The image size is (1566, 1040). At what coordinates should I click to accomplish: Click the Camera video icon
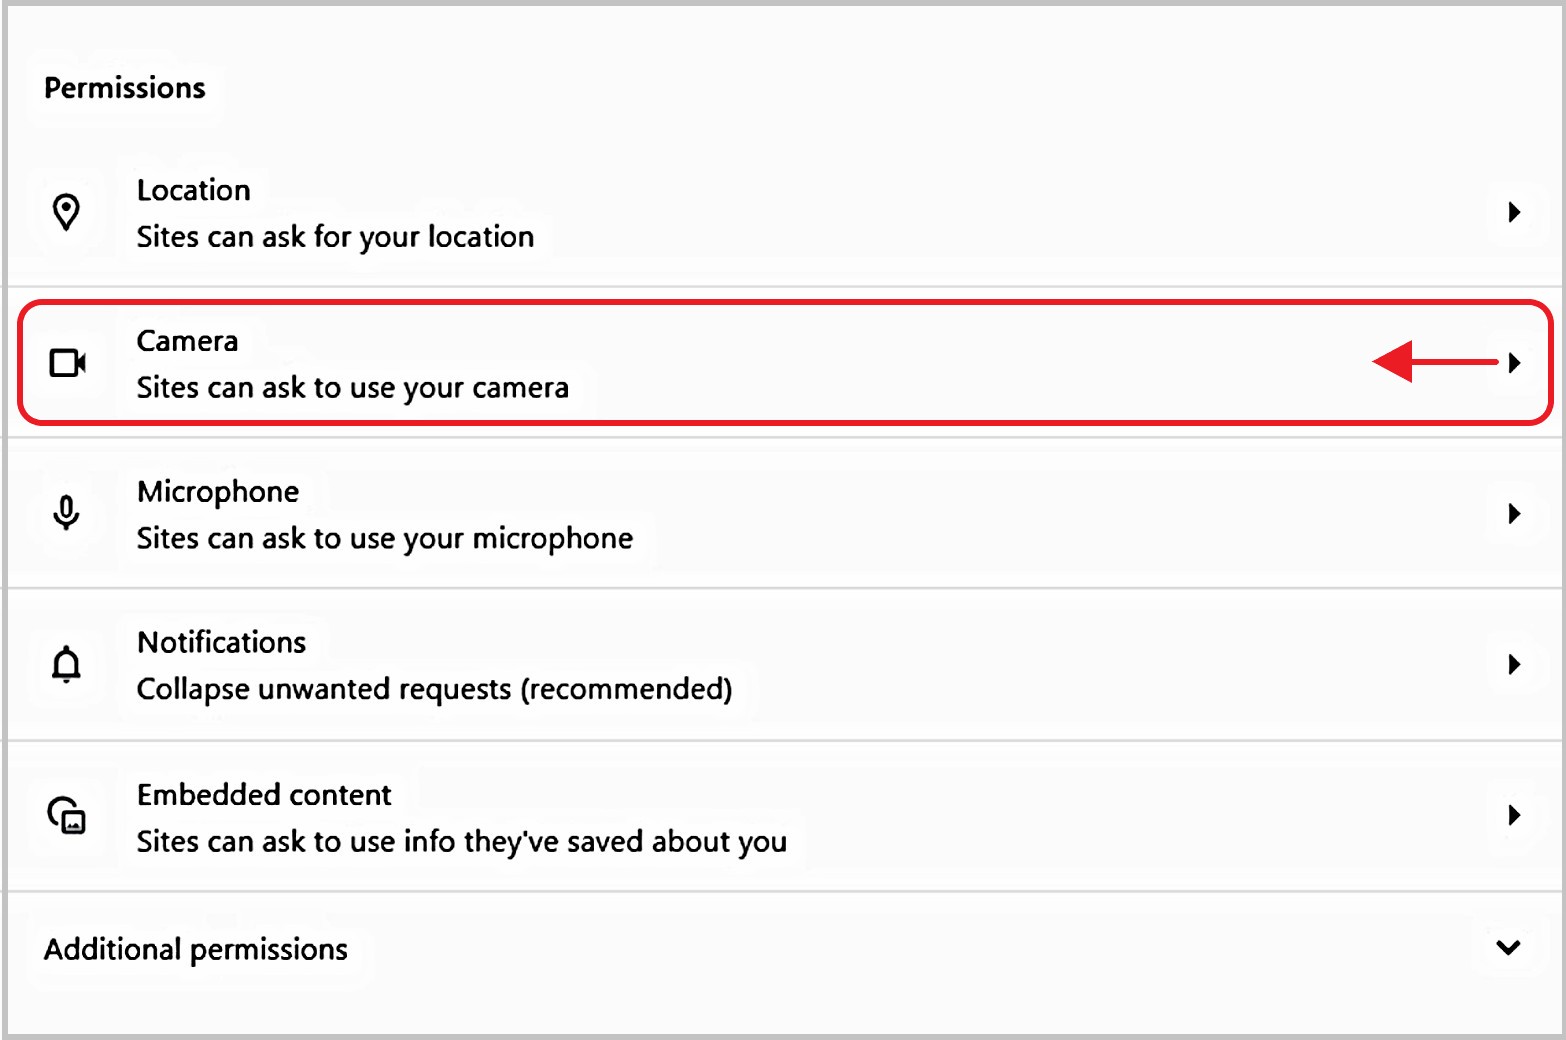[x=68, y=363]
